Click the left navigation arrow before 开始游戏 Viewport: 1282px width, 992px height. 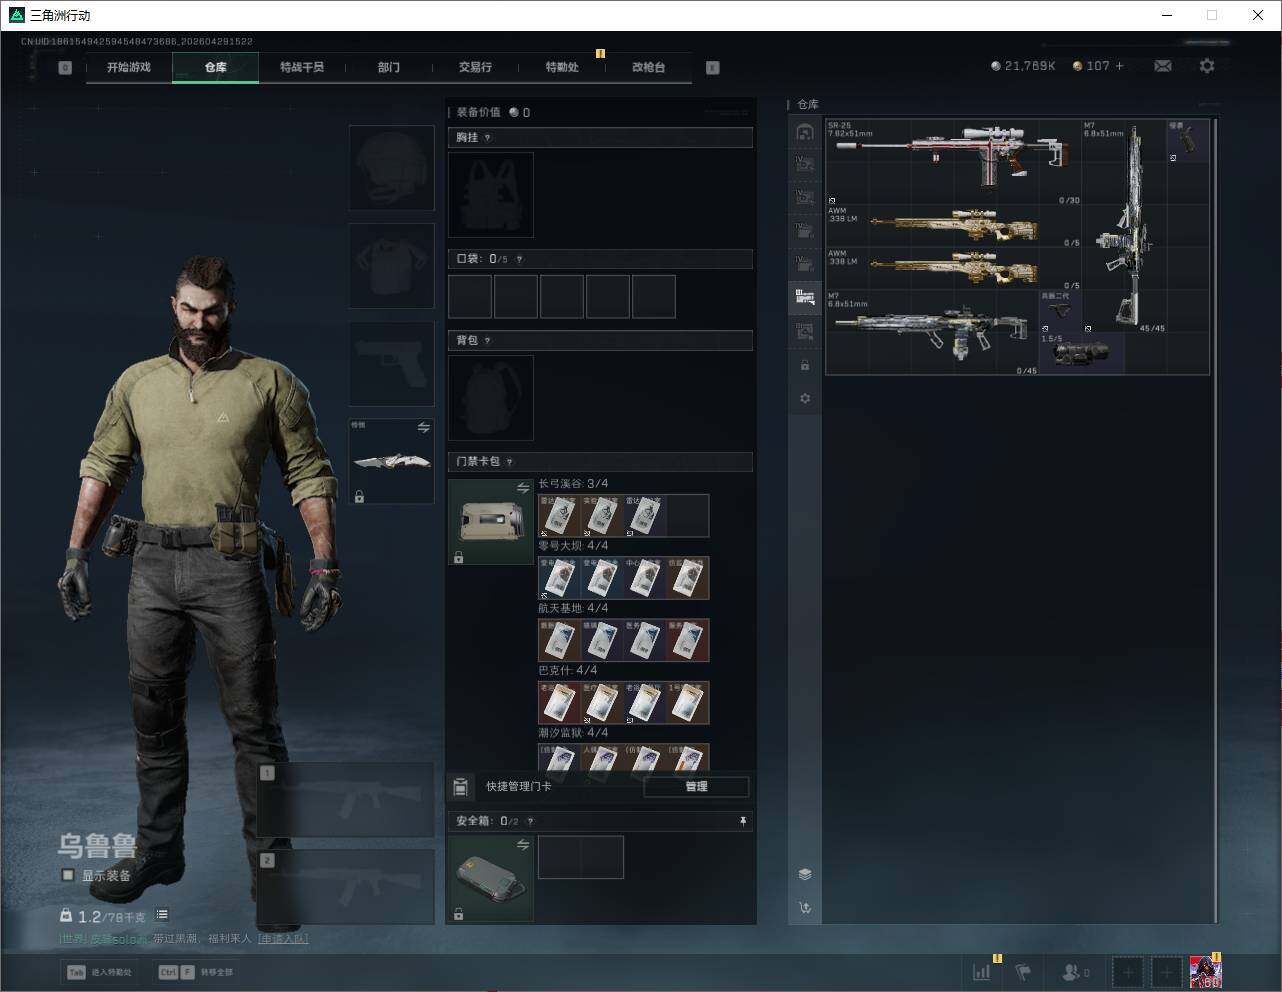[x=65, y=68]
